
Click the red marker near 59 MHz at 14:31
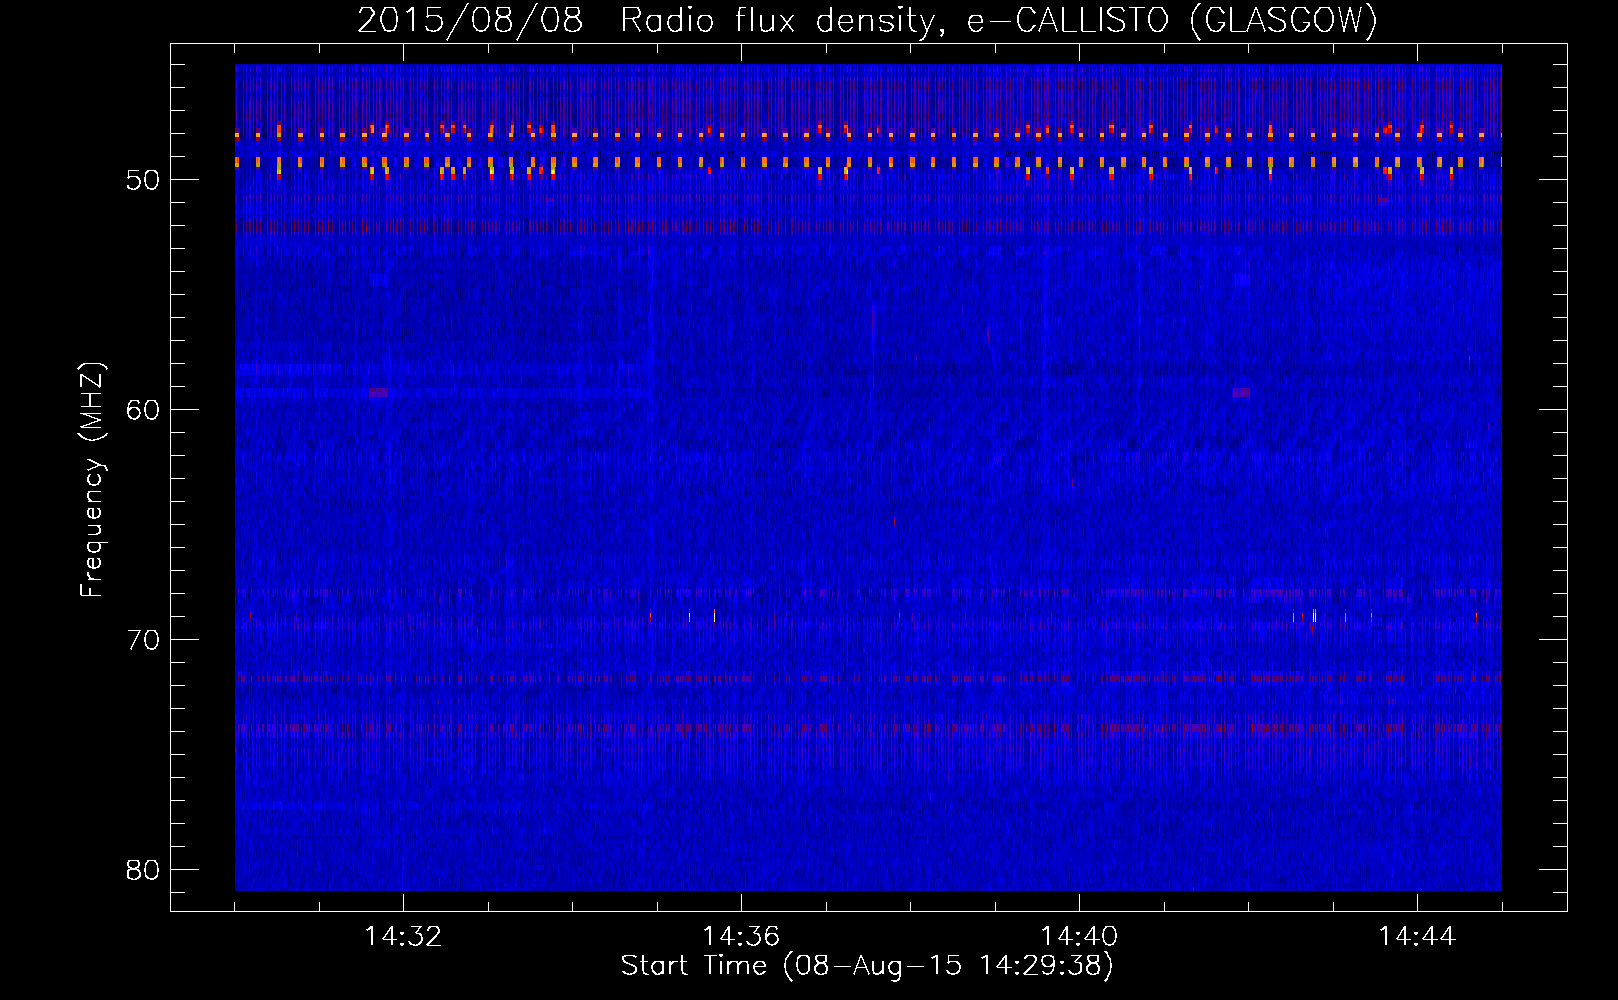378,393
